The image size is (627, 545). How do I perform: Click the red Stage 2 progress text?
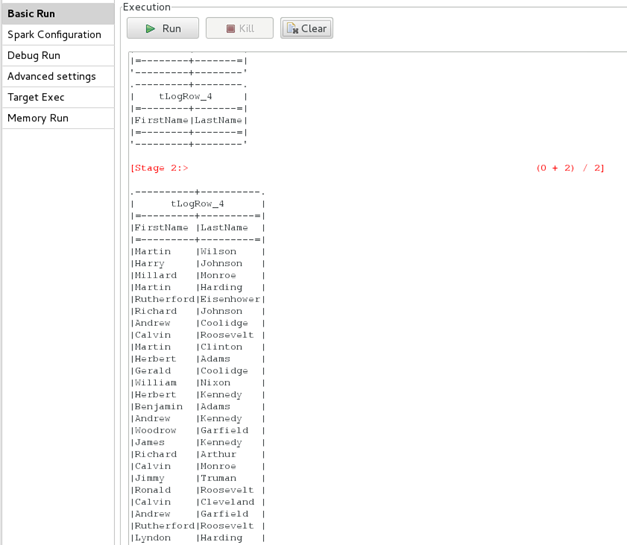pos(159,168)
